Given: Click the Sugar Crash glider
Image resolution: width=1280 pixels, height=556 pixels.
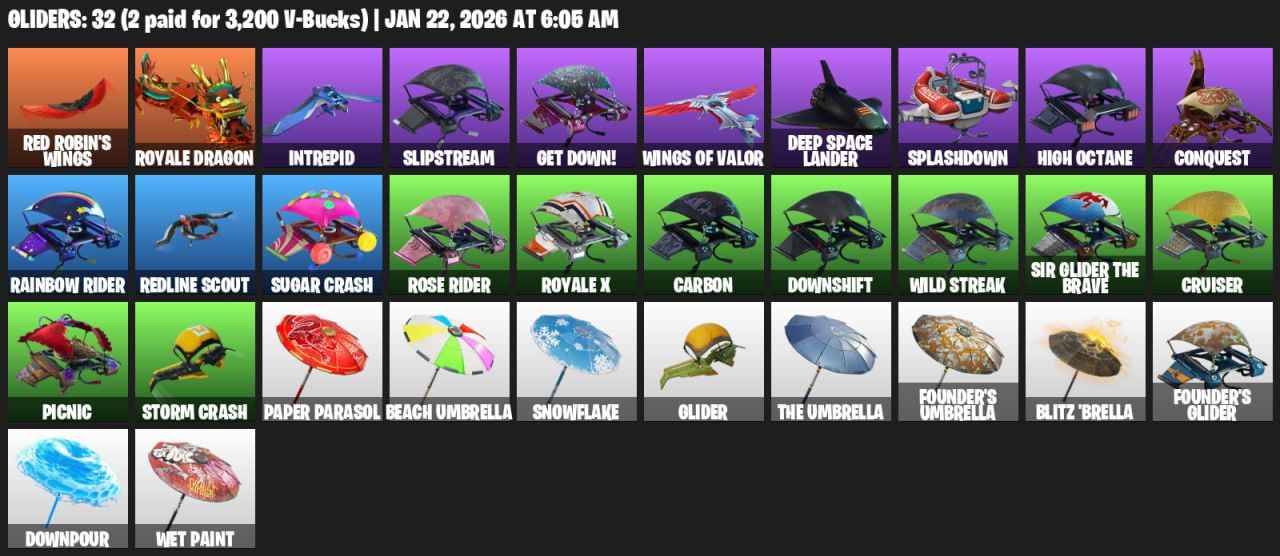Looking at the screenshot, I should pyautogui.click(x=322, y=235).
